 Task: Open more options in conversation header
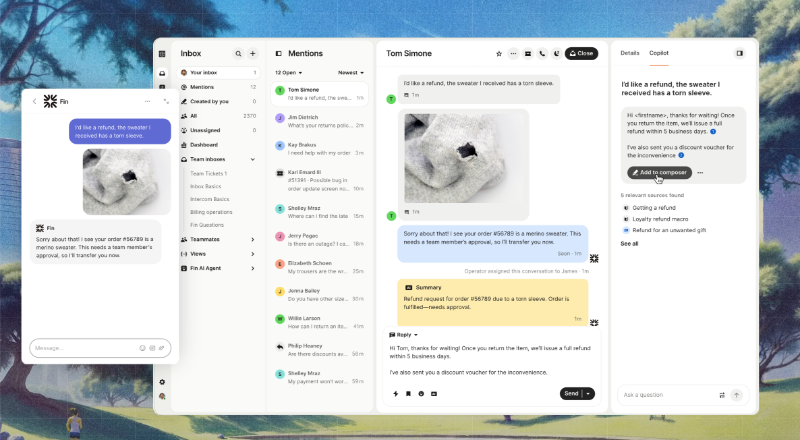point(513,54)
